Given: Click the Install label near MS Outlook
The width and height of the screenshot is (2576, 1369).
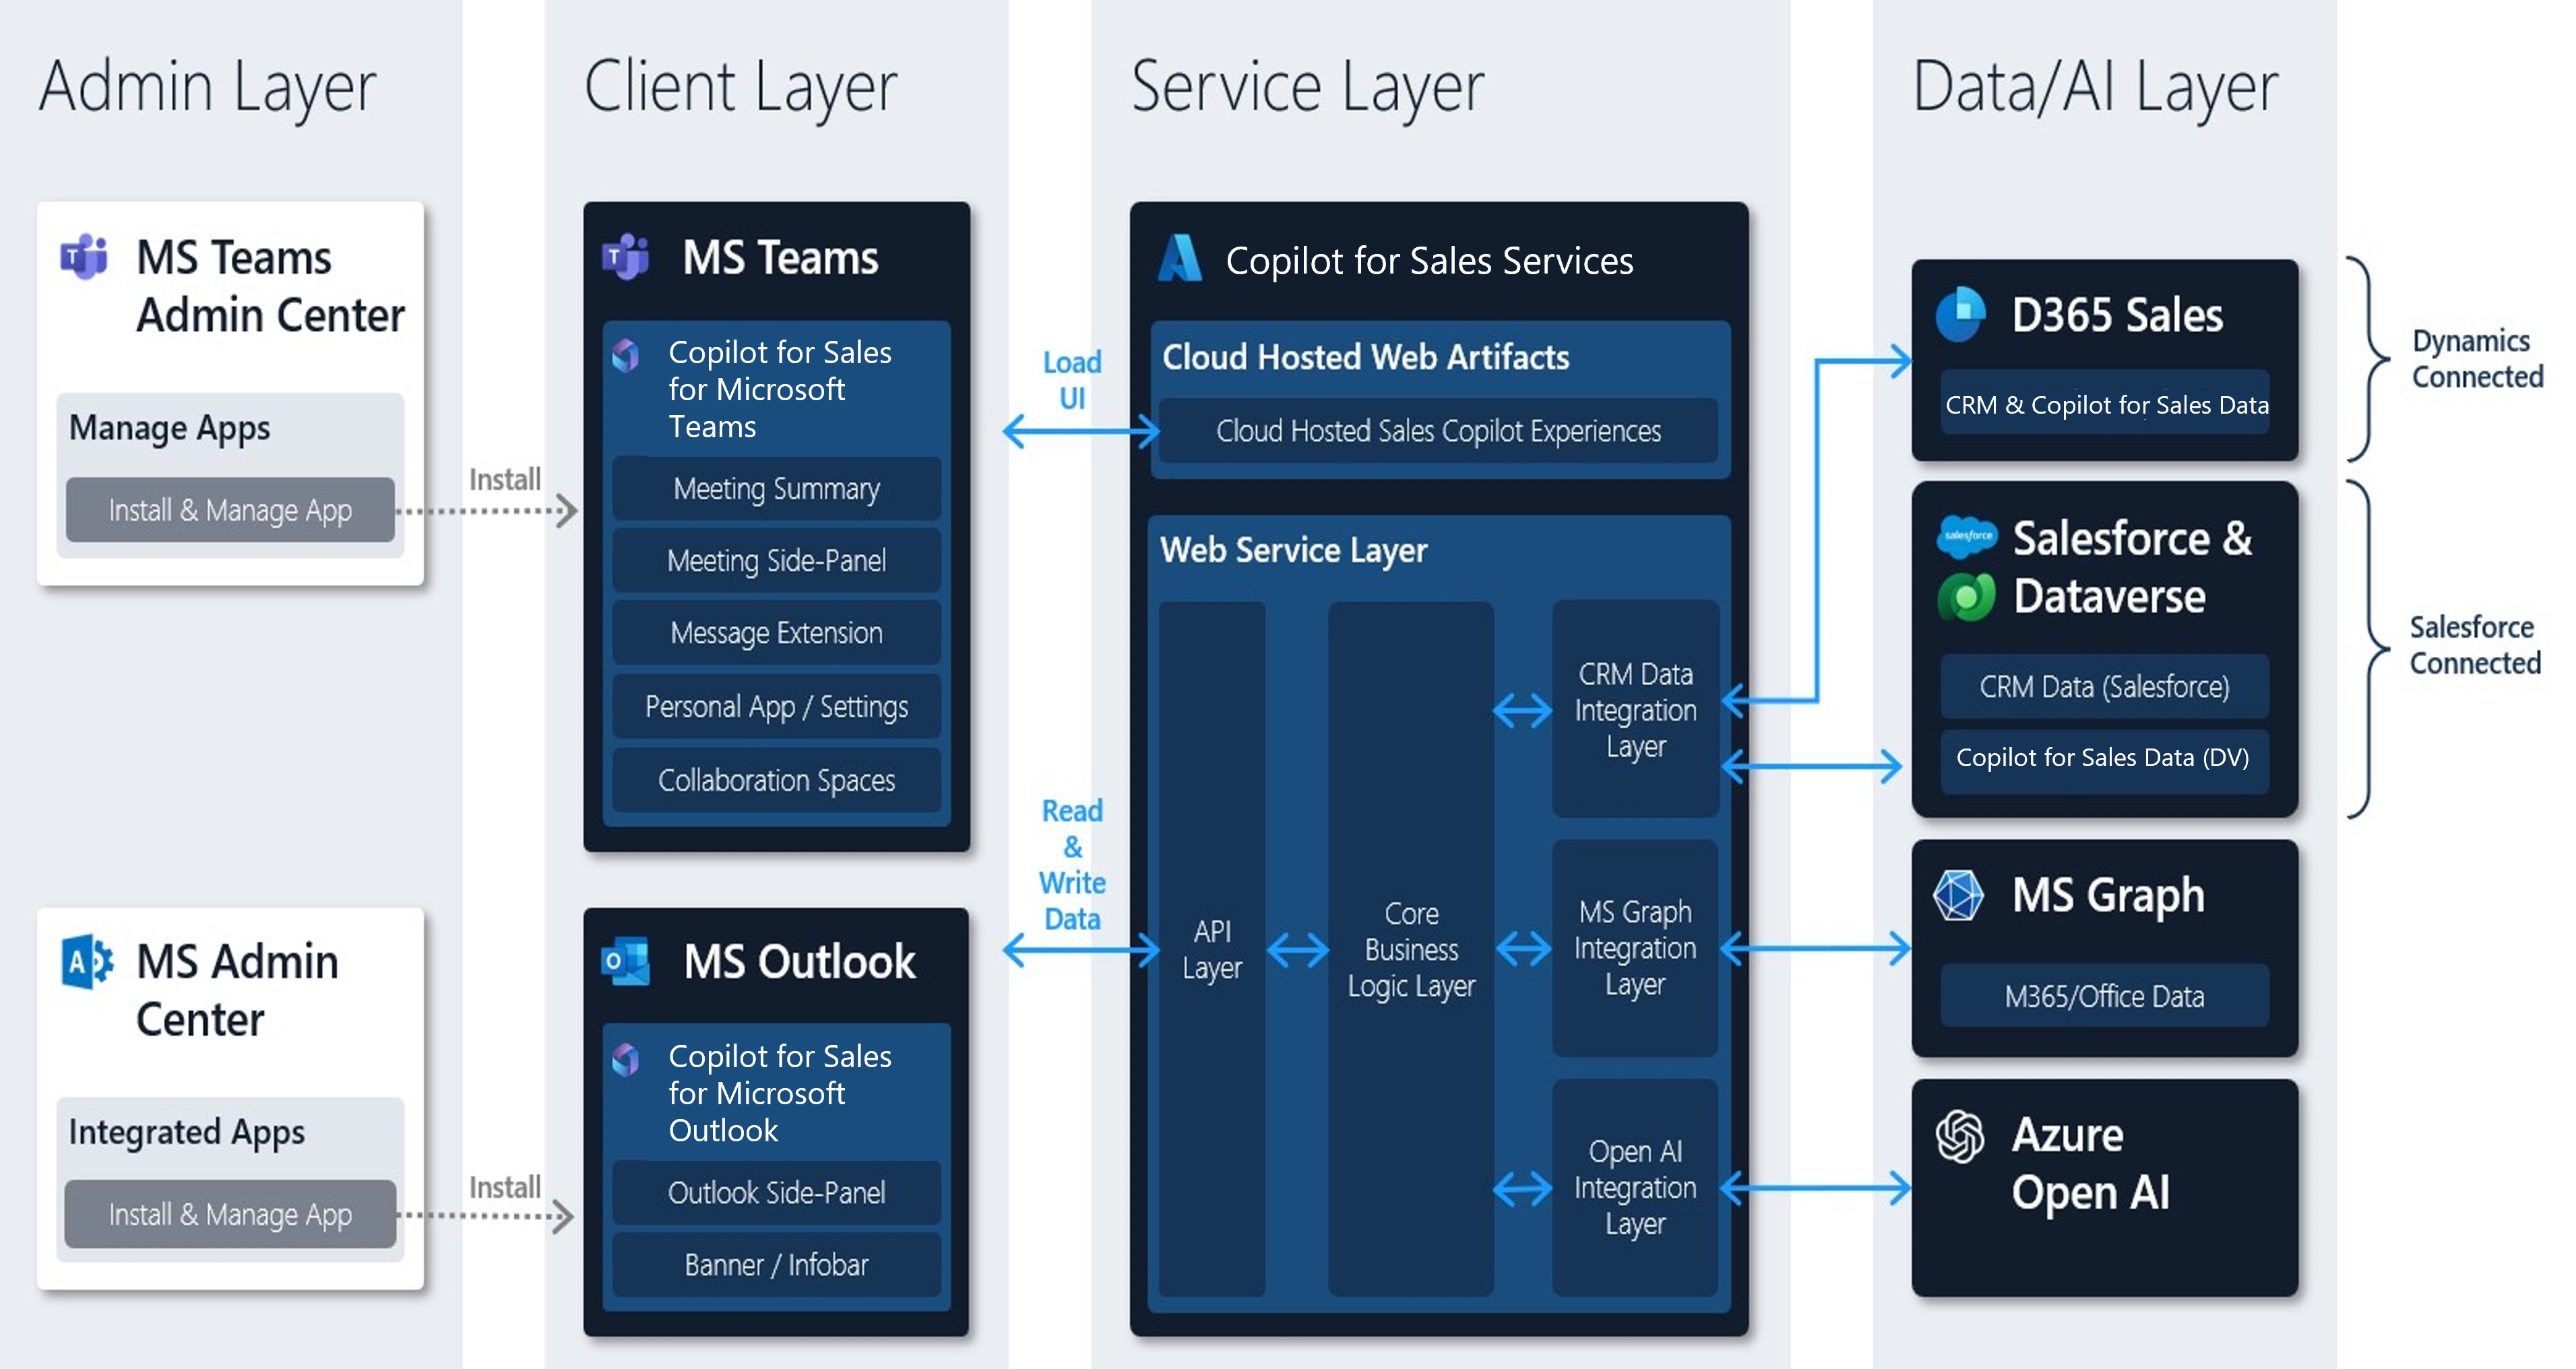Looking at the screenshot, I should [x=505, y=1187].
